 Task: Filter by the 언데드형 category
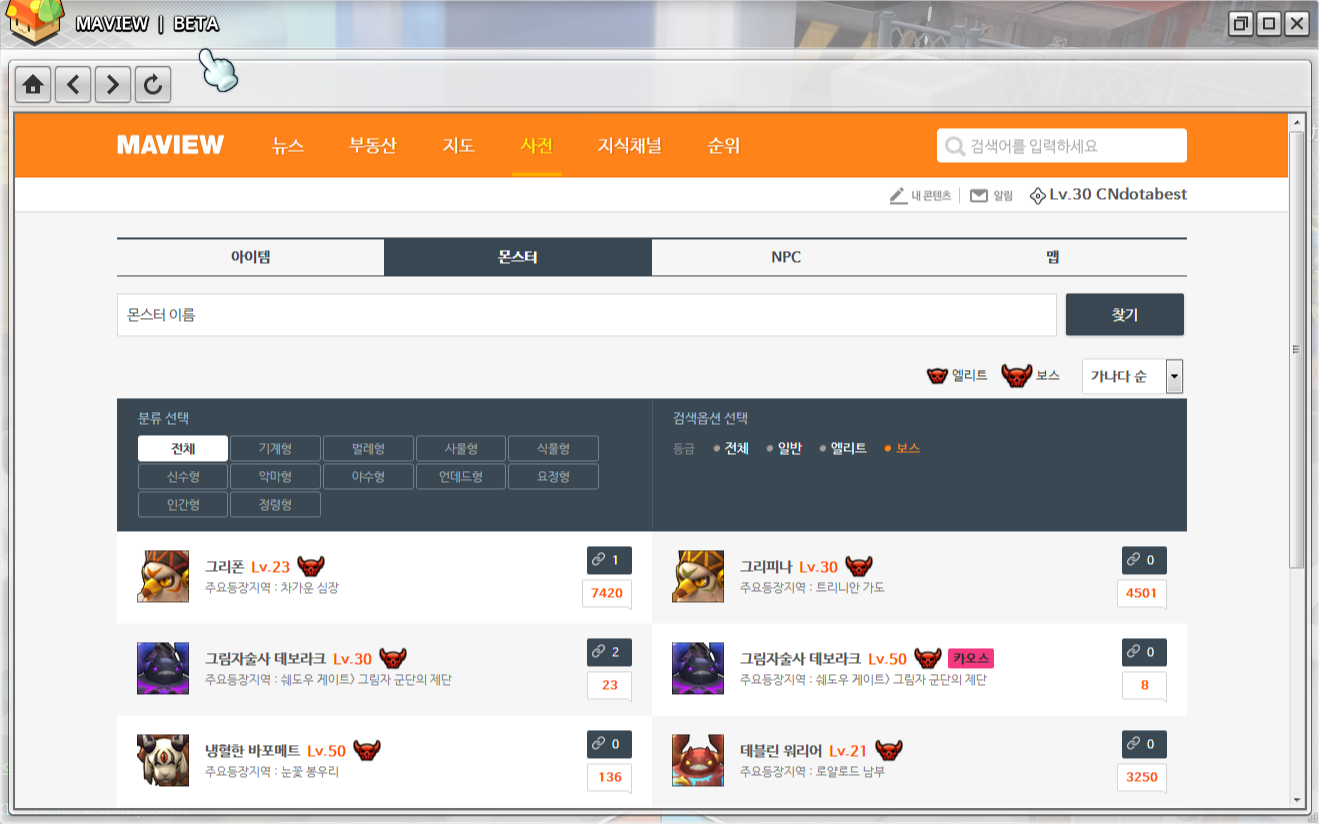460,477
